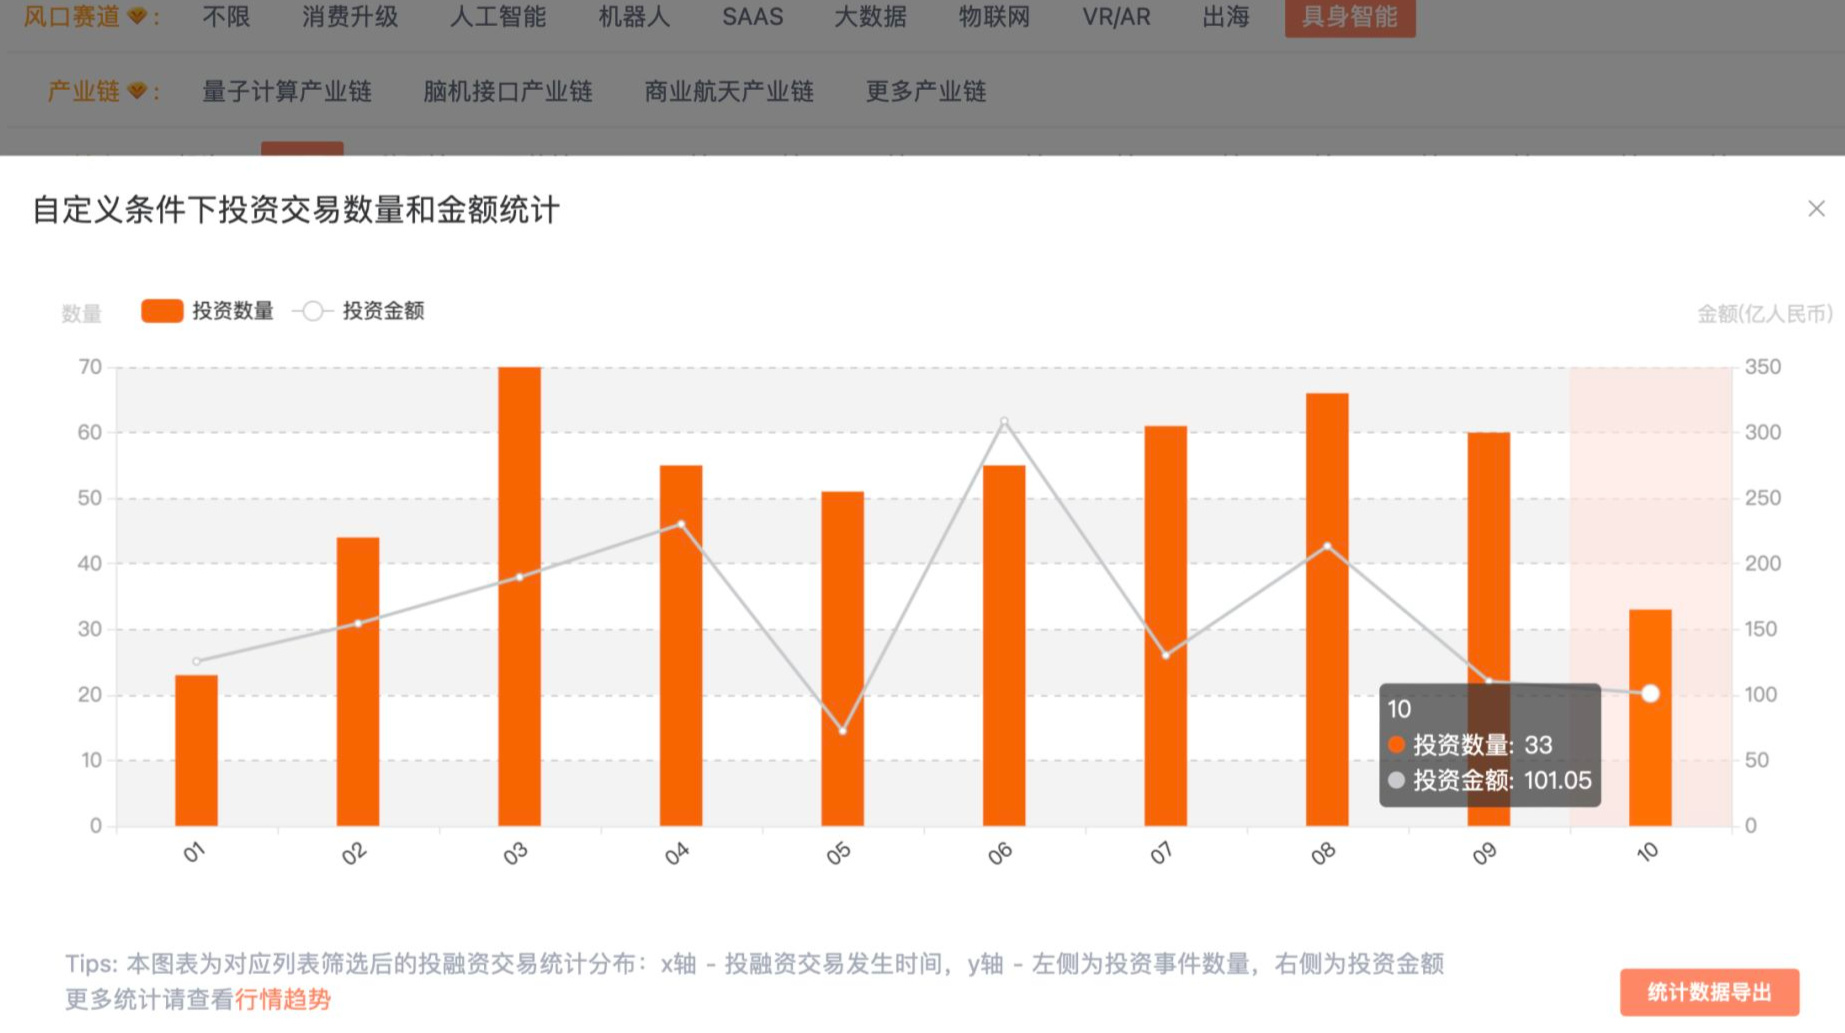Click the 投资金额 point at month 05
1845x1033 pixels.
tap(843, 731)
